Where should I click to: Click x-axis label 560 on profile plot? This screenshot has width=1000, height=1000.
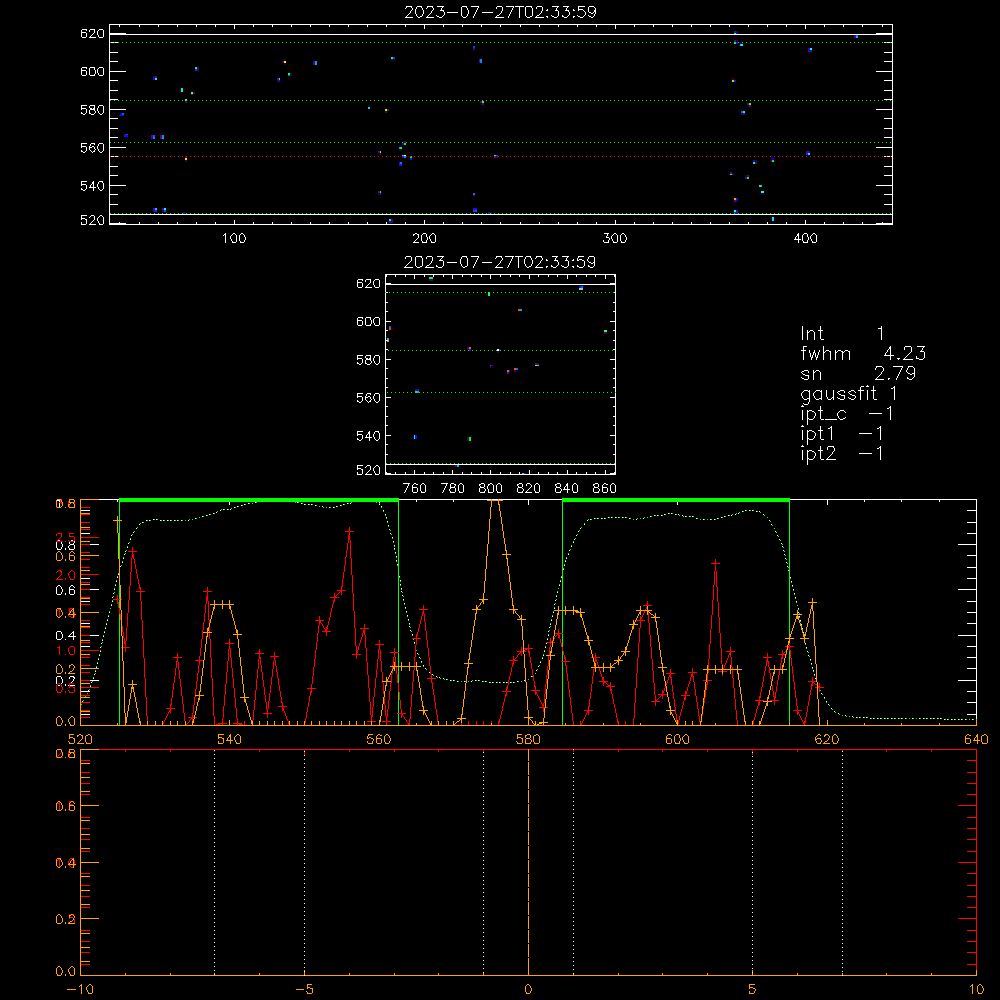click(x=378, y=739)
